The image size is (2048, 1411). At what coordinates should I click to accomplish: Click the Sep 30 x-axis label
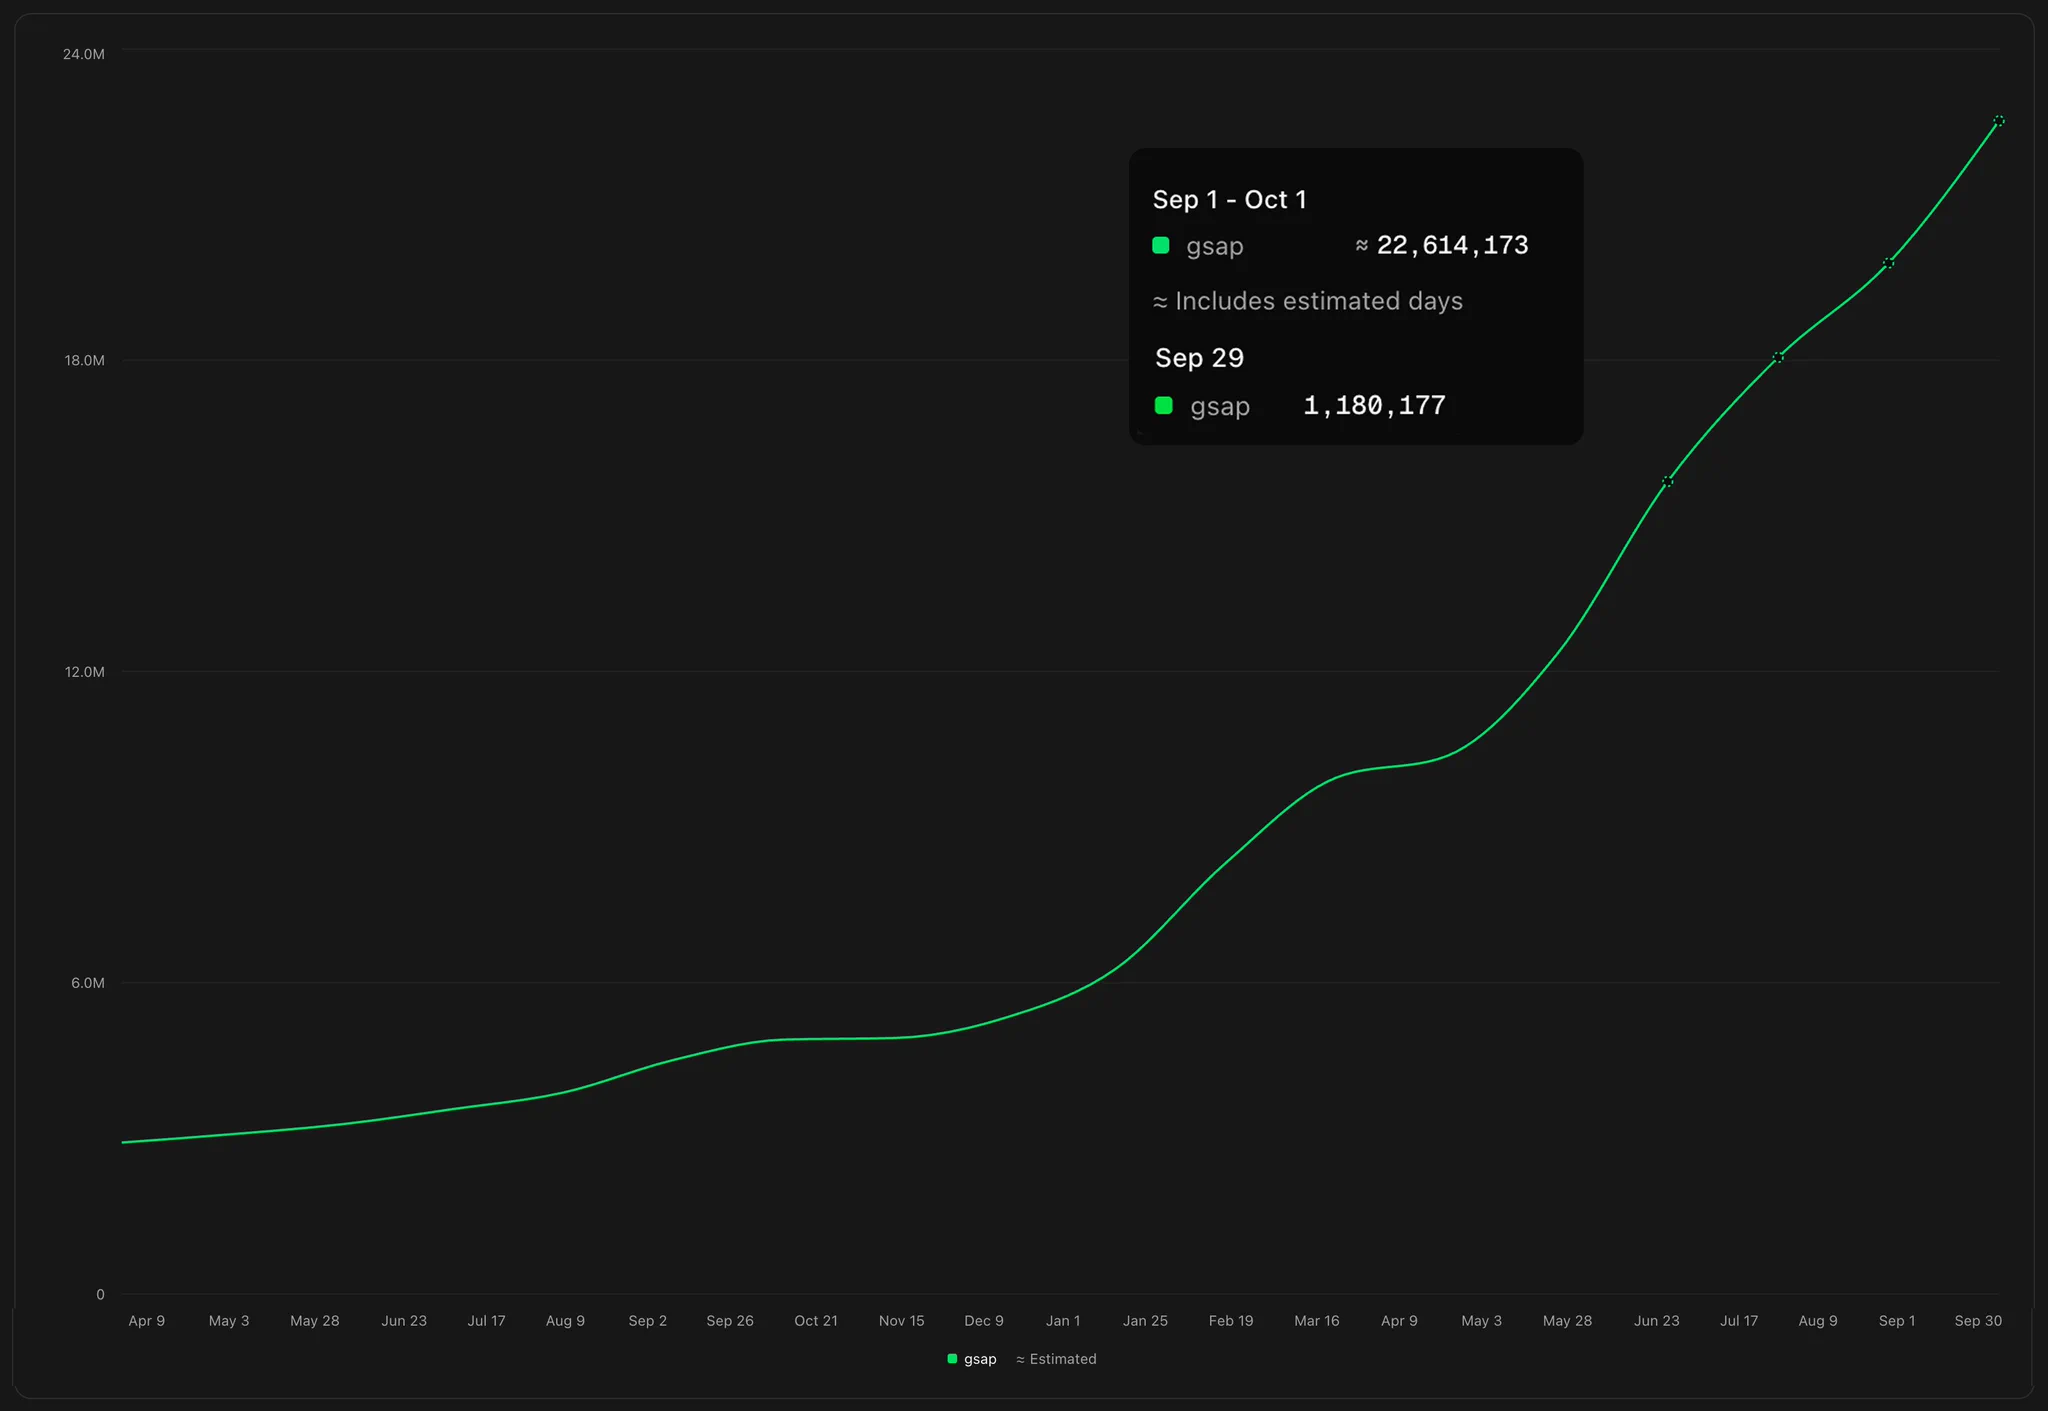[x=1978, y=1321]
